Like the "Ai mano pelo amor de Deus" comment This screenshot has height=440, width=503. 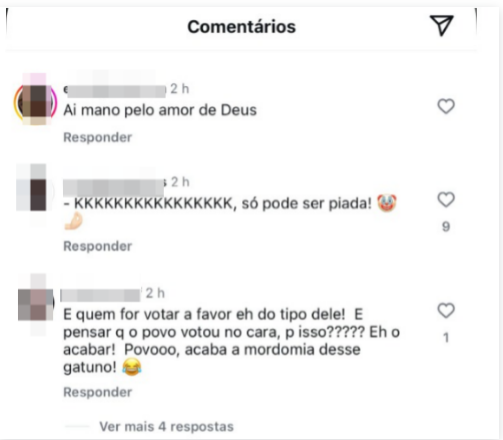446,106
